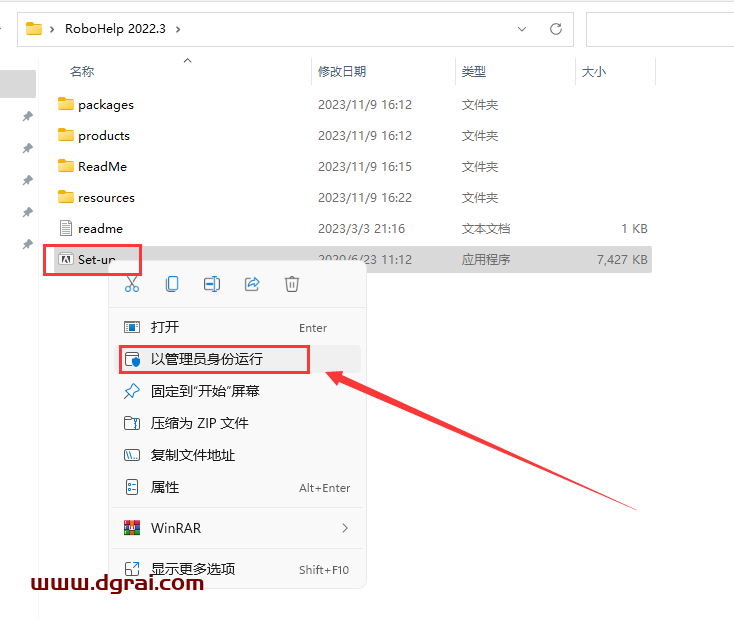Click the packages folder icon
The width and height of the screenshot is (734, 620).
click(66, 103)
